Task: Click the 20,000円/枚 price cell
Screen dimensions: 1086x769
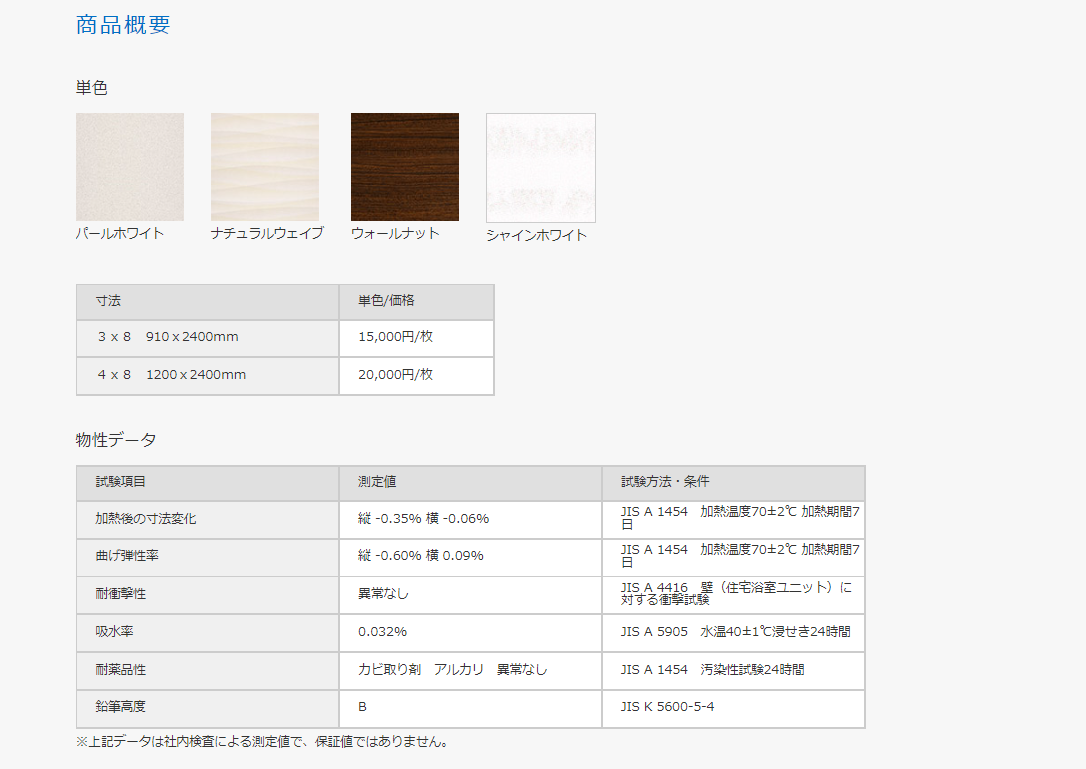Action: [395, 375]
